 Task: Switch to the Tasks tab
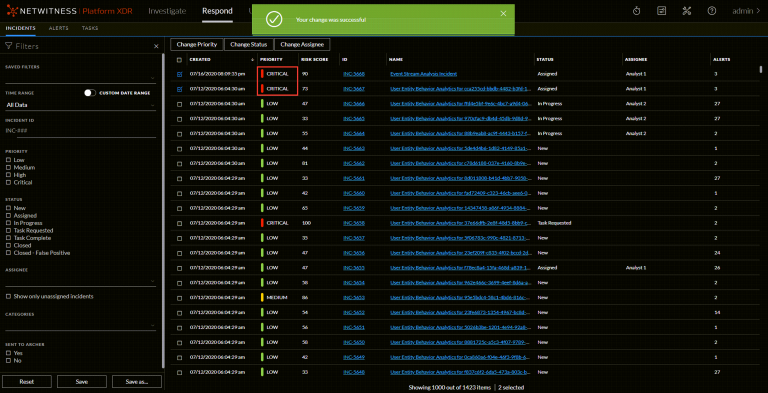pos(90,28)
